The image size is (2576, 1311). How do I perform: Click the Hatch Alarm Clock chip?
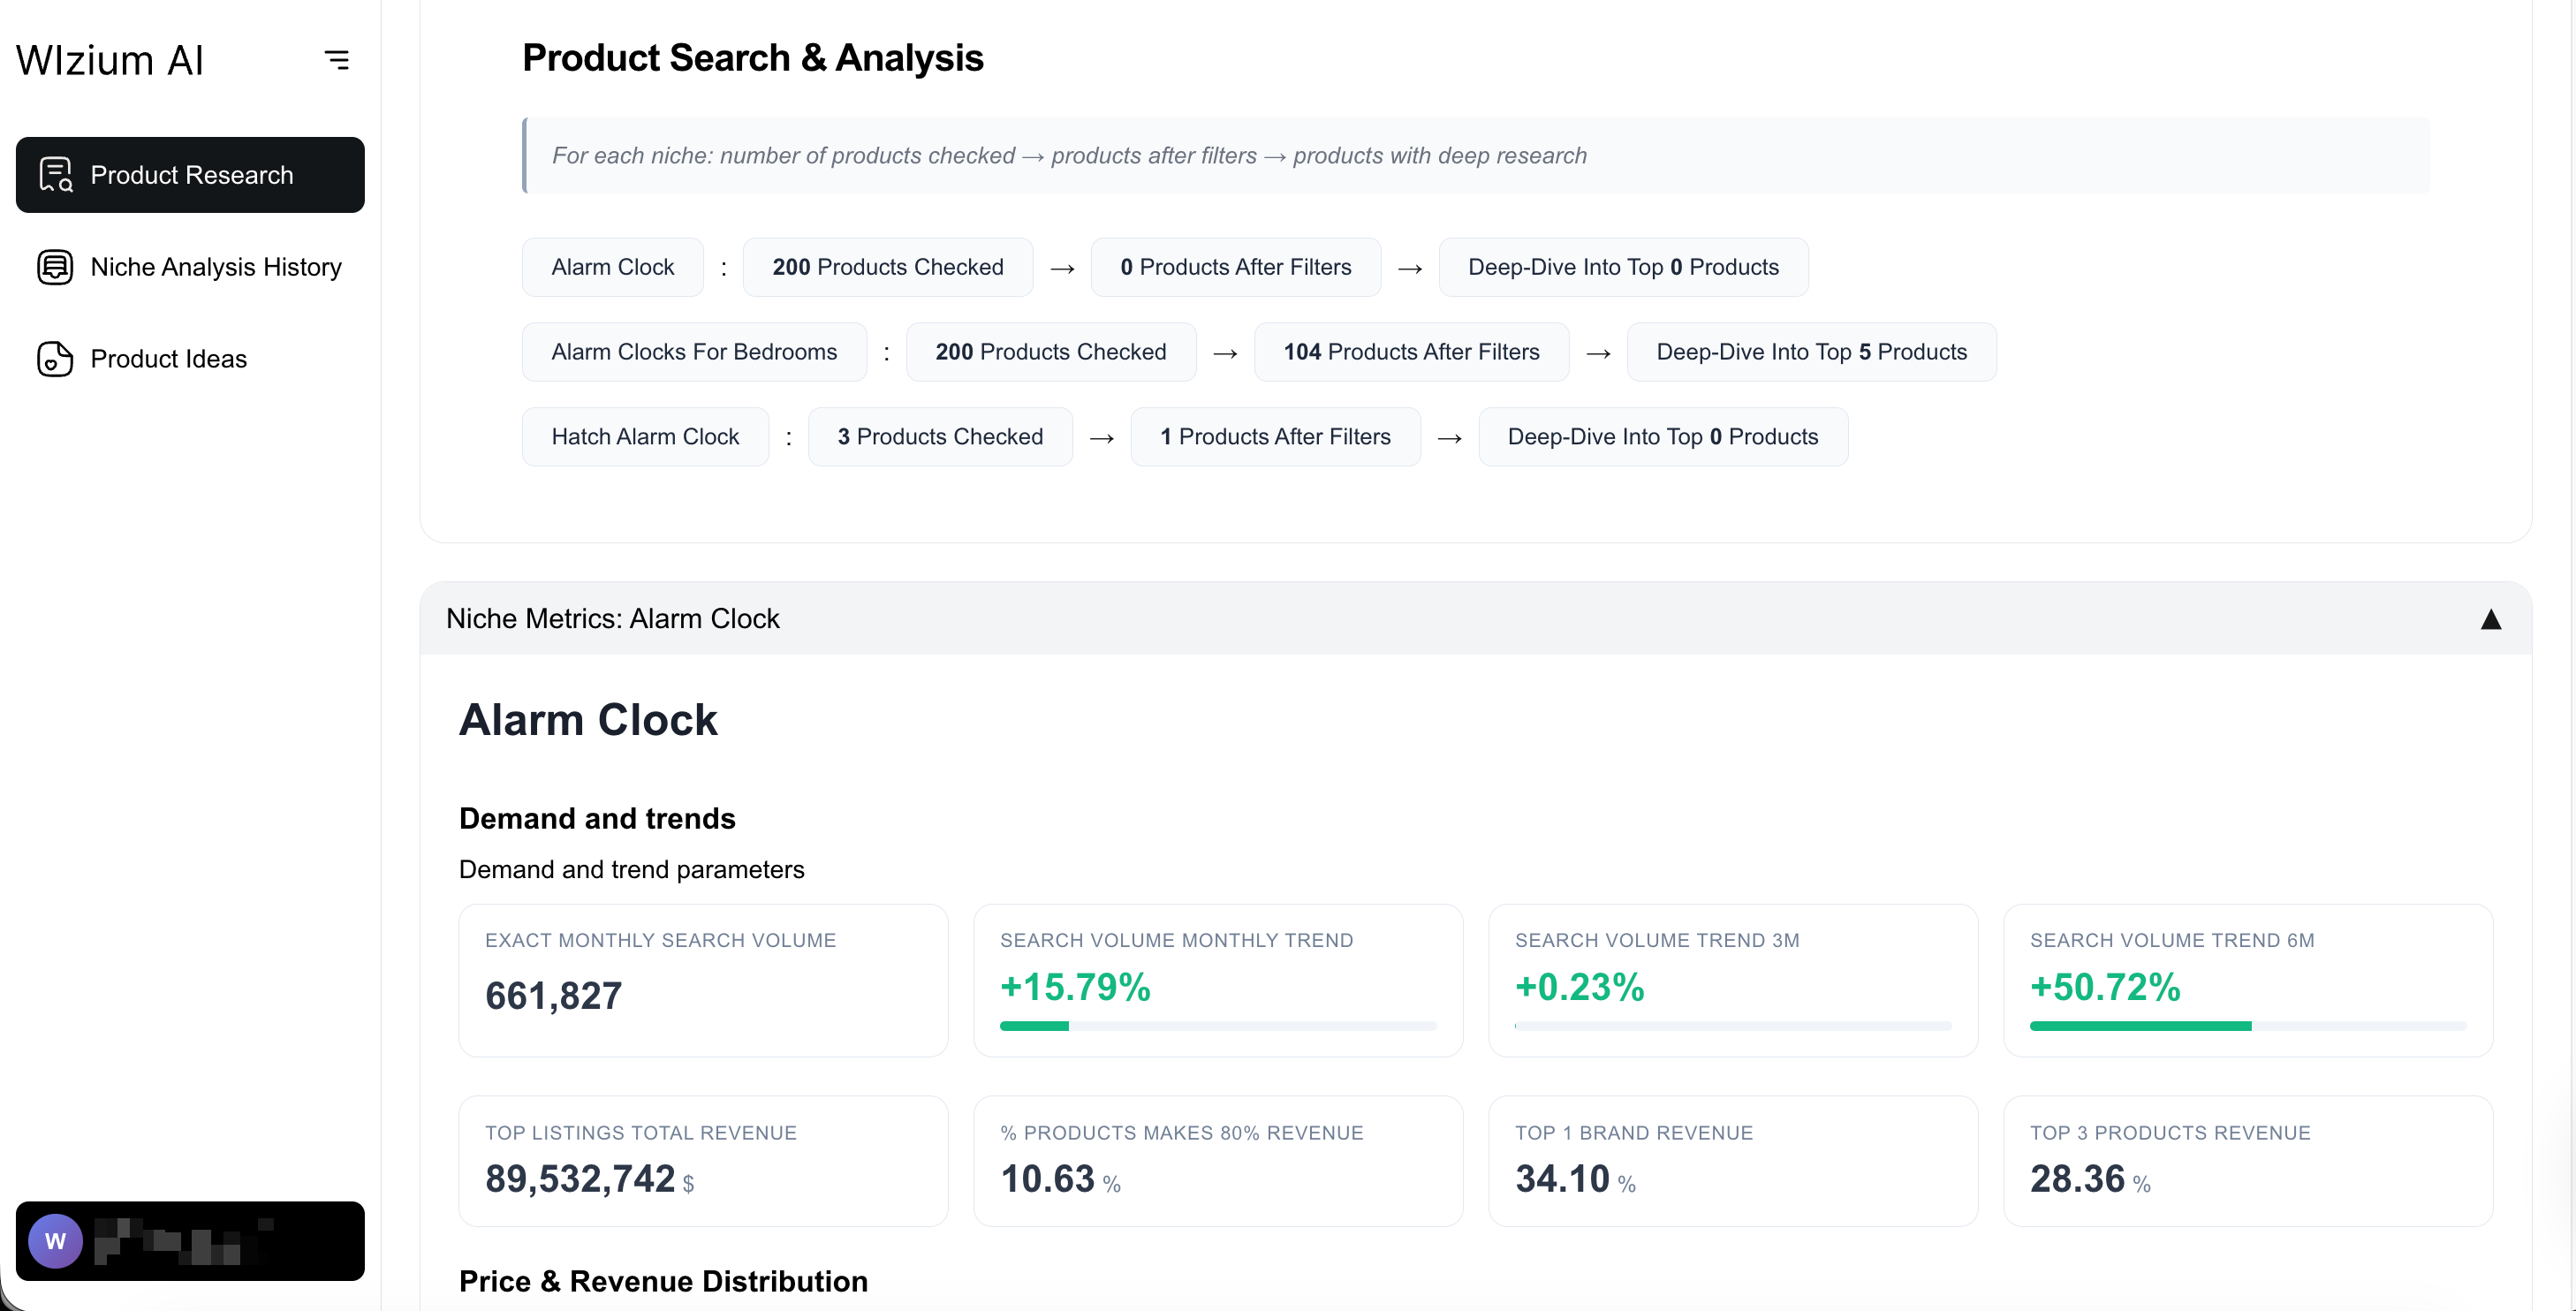[x=645, y=437]
